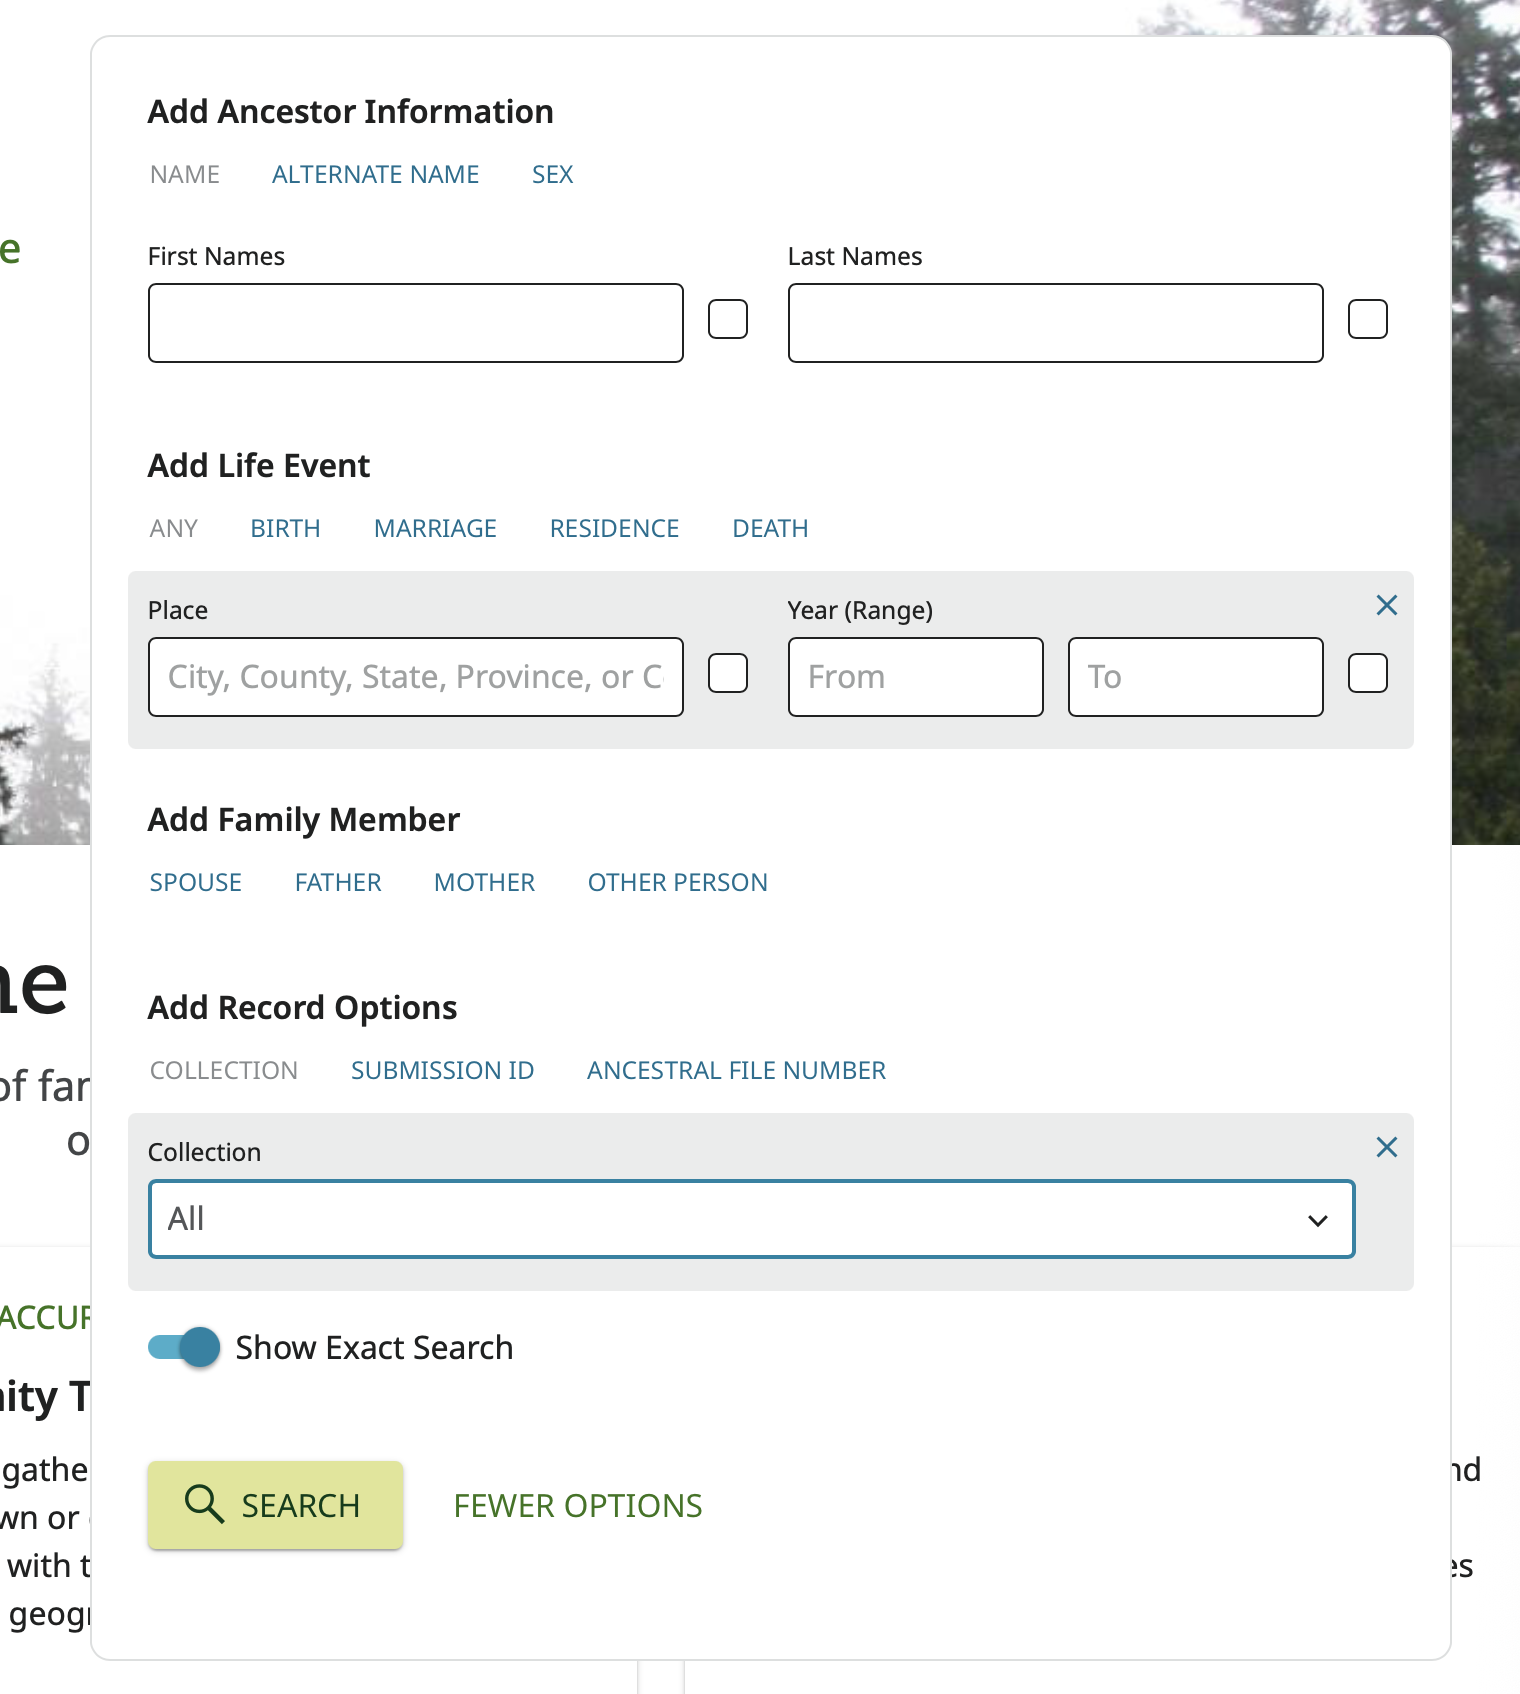Screen dimensions: 1520x1694
Task: Remove the life event Place row
Action: click(1386, 605)
